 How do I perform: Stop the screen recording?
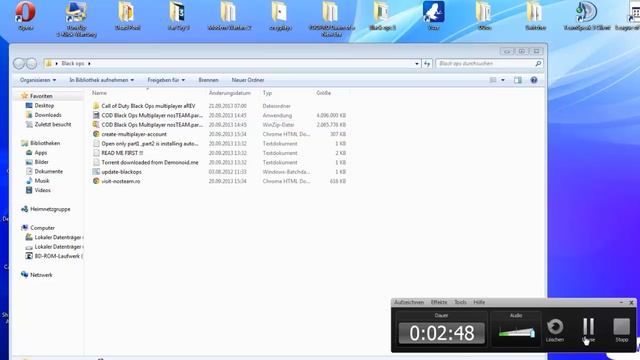coord(622,330)
